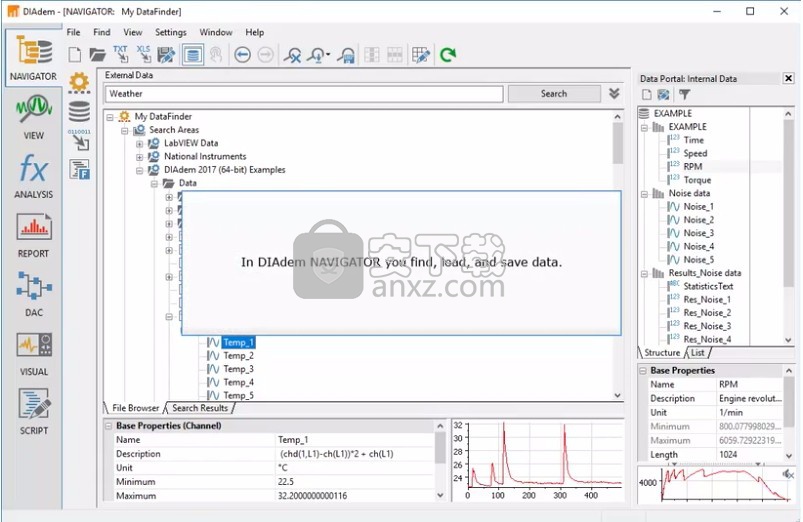The height and width of the screenshot is (522, 803).
Task: Switch to the Search Results tab
Action: point(200,408)
